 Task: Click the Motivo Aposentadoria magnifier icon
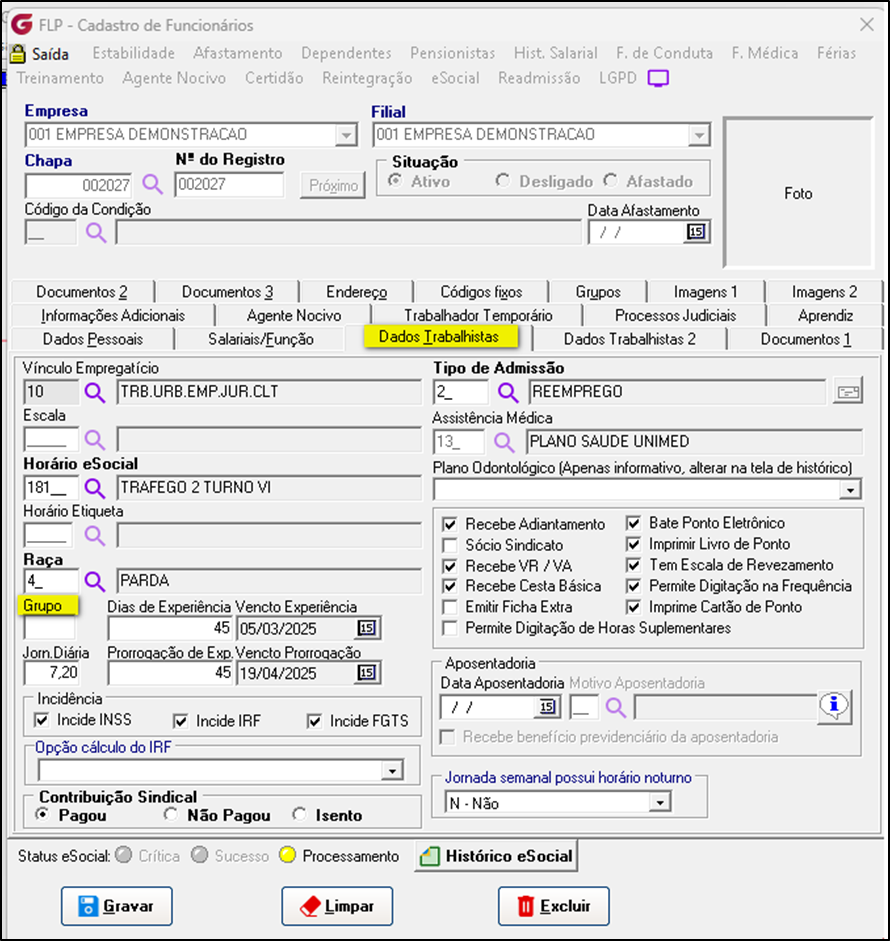616,708
